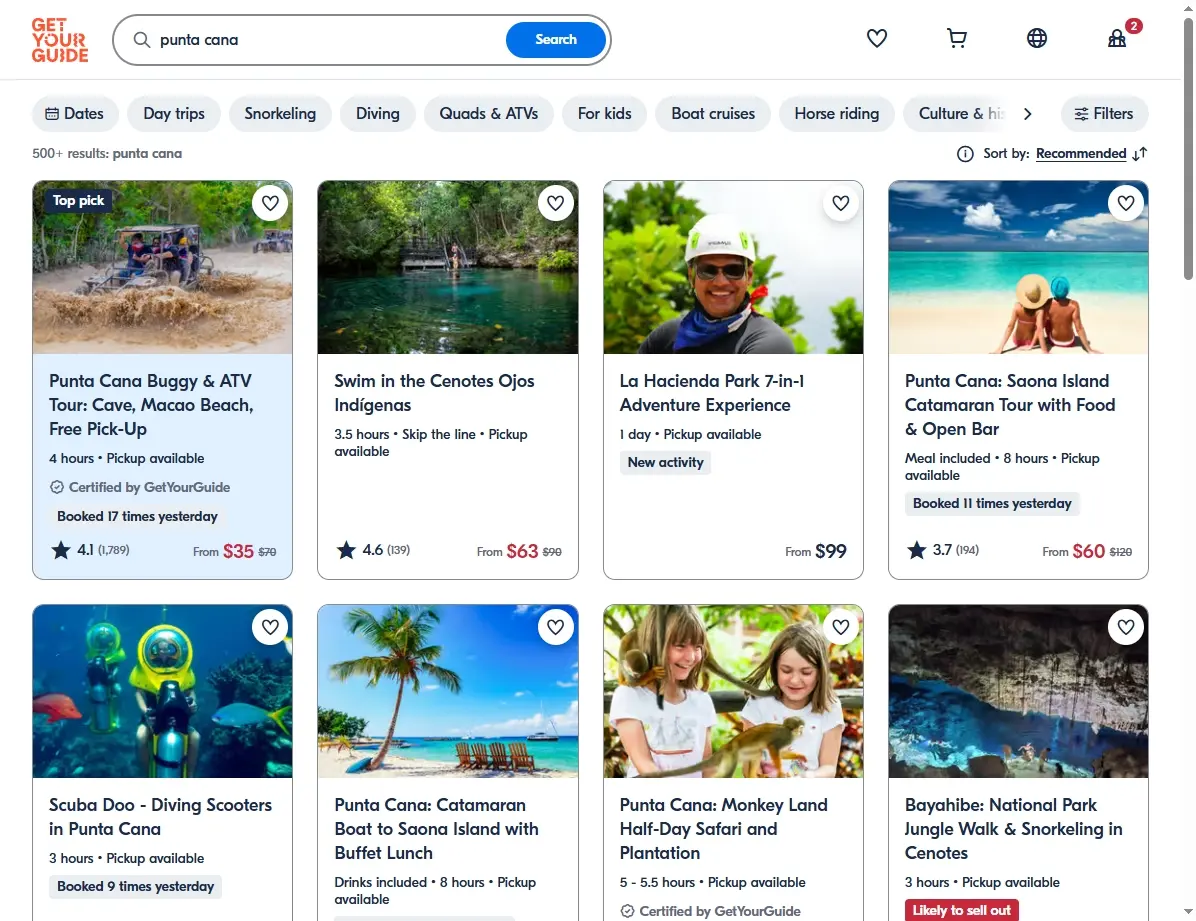Favorite the Monkey Land Half-Day Safari card
Viewport: 1196px width, 921px height.
[841, 627]
